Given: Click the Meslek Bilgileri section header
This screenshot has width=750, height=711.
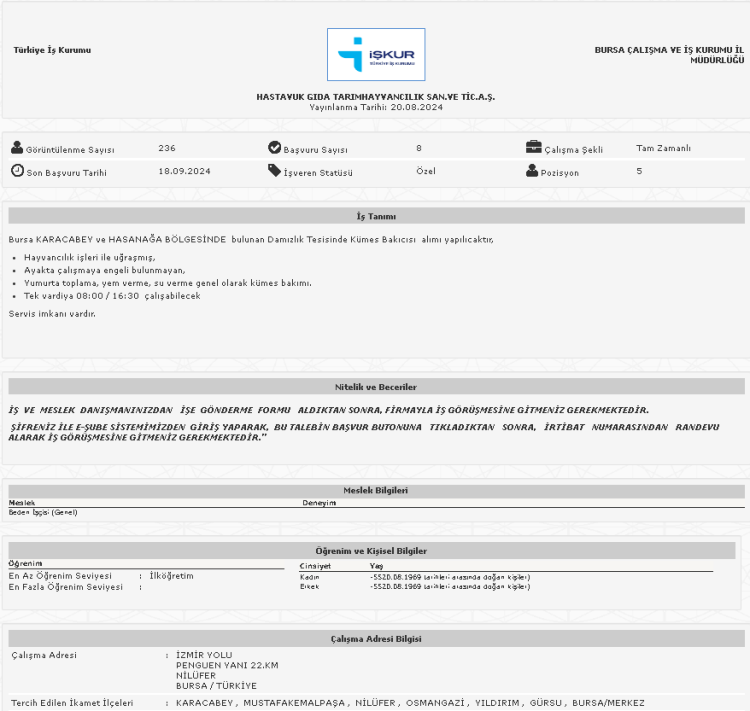Looking at the screenshot, I should (x=376, y=490).
